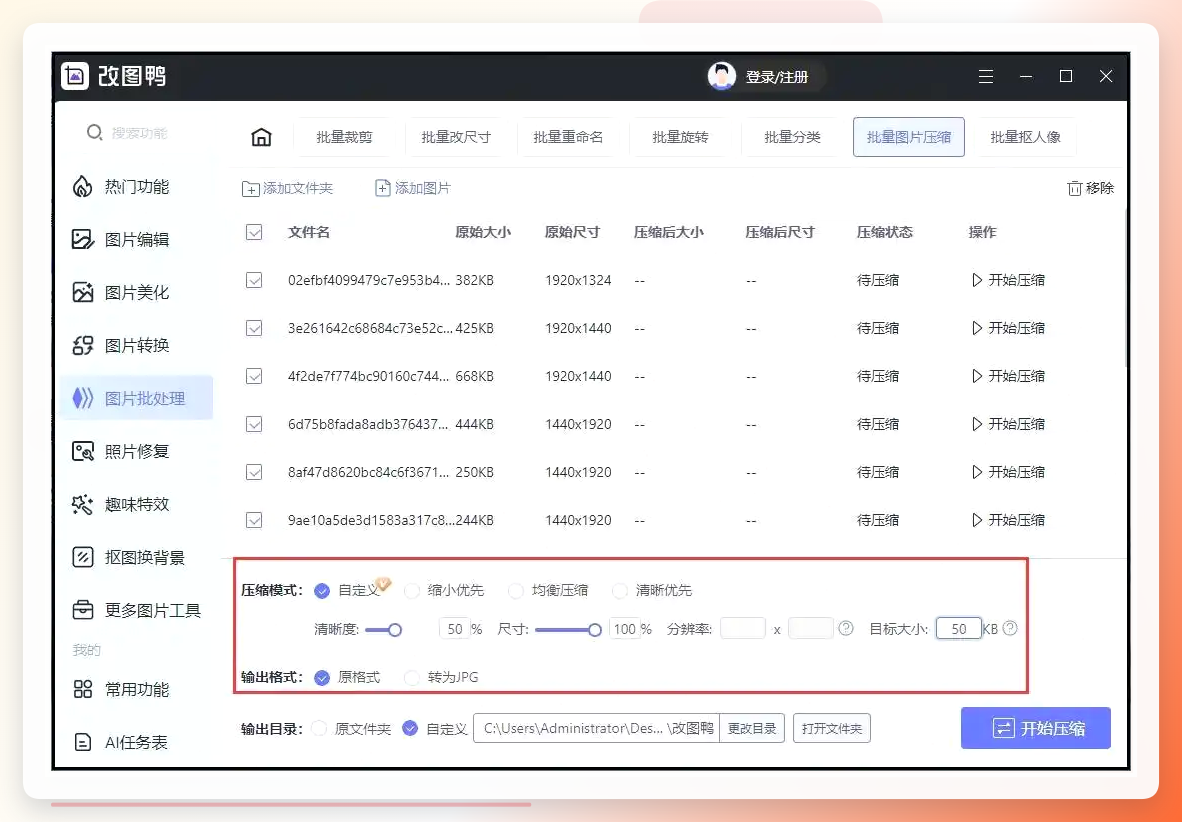Click 668KB original size cell
The image size is (1182, 822).
tap(474, 376)
